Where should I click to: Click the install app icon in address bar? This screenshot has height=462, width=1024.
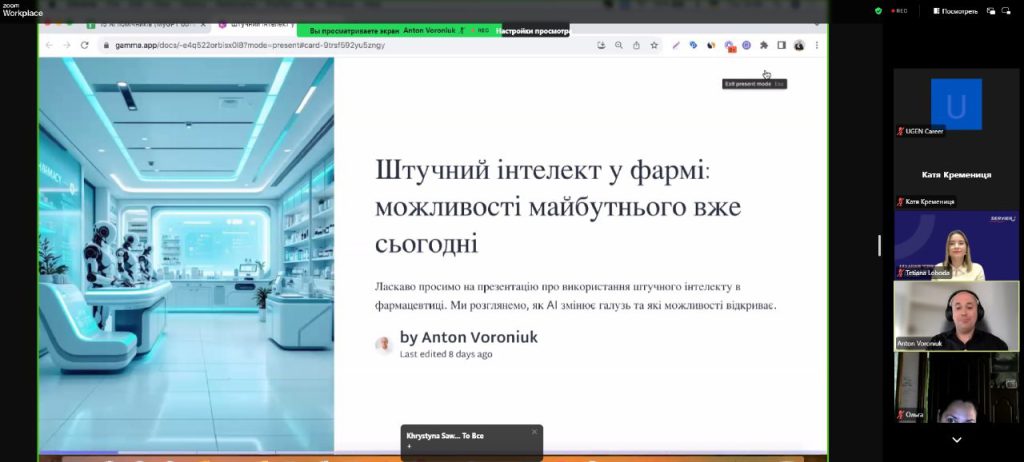pos(601,45)
